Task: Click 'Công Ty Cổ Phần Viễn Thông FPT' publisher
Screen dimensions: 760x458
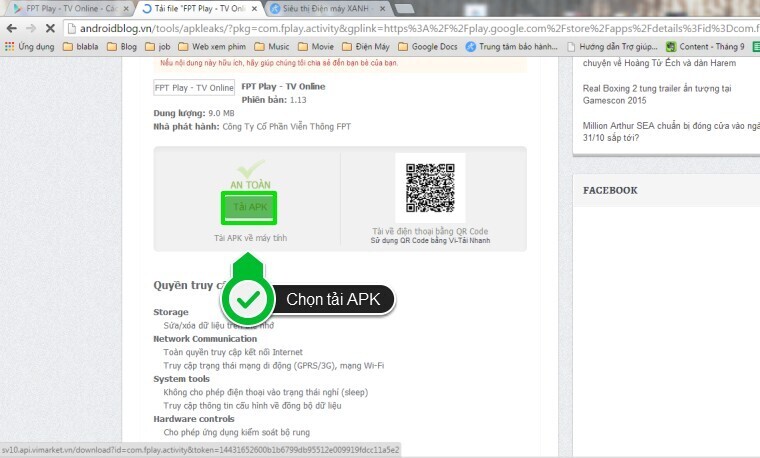Action: tap(286, 126)
